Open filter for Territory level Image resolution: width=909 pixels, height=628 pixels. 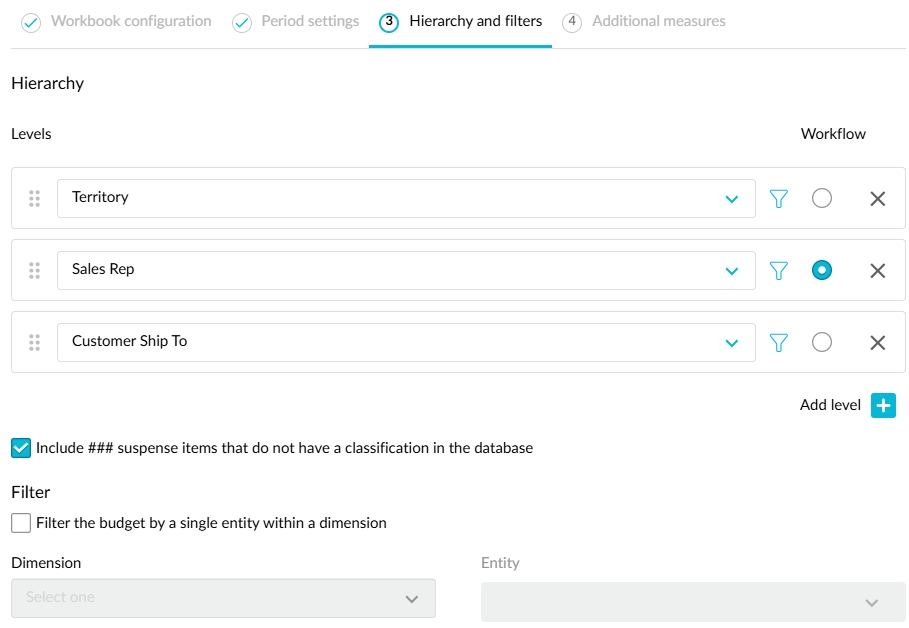[x=779, y=199]
